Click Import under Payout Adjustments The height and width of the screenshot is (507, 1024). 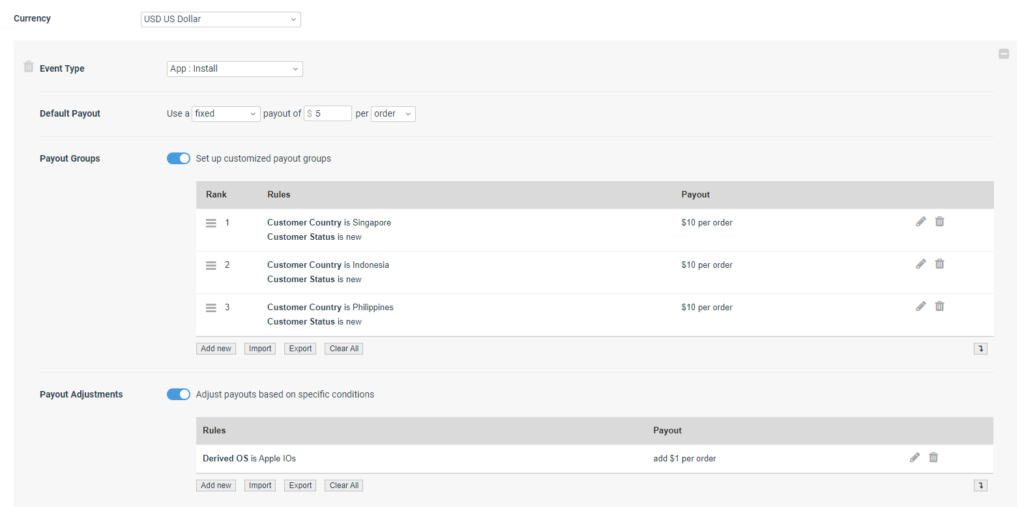260,485
